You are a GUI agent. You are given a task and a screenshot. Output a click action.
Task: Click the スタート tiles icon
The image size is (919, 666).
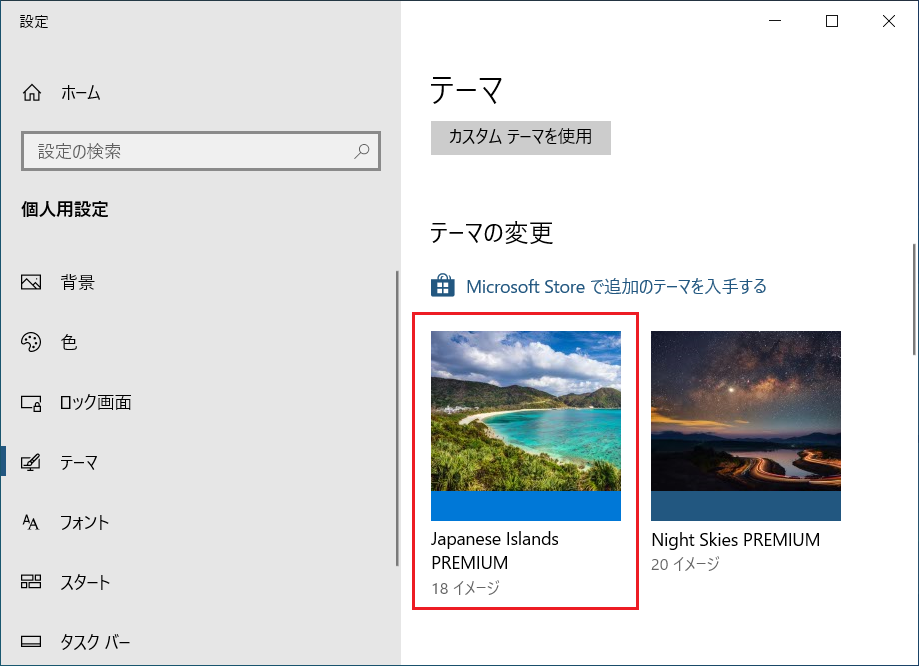click(x=31, y=582)
